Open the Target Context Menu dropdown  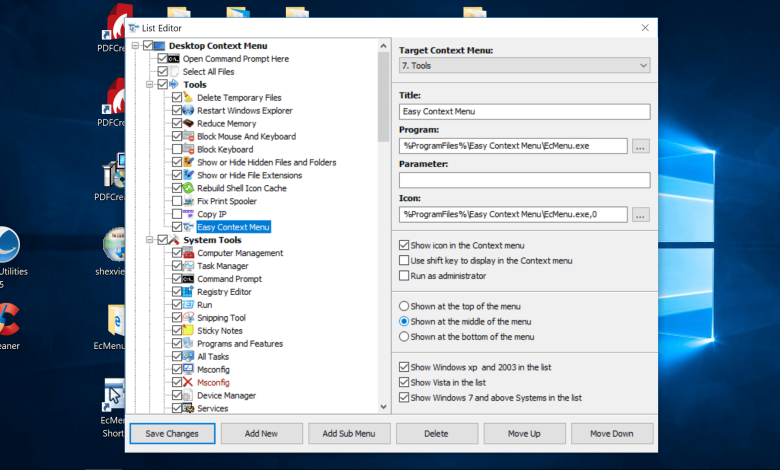[x=524, y=66]
